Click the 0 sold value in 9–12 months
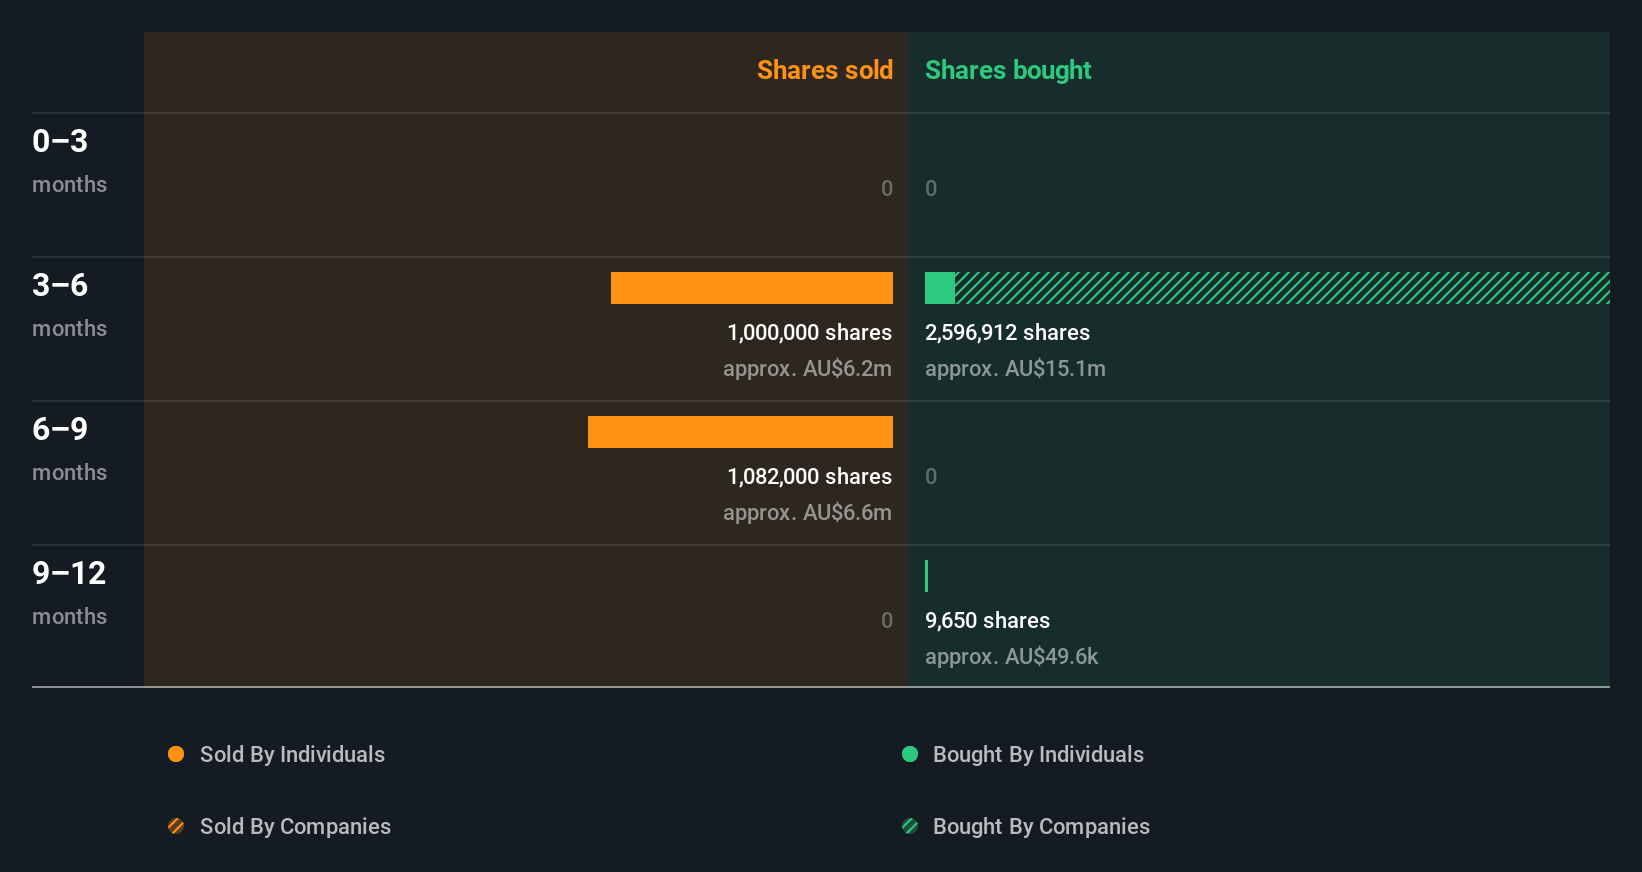1642x872 pixels. (887, 620)
